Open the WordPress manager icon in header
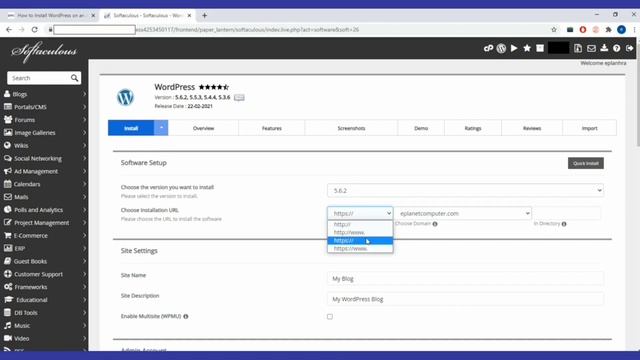 (x=501, y=48)
